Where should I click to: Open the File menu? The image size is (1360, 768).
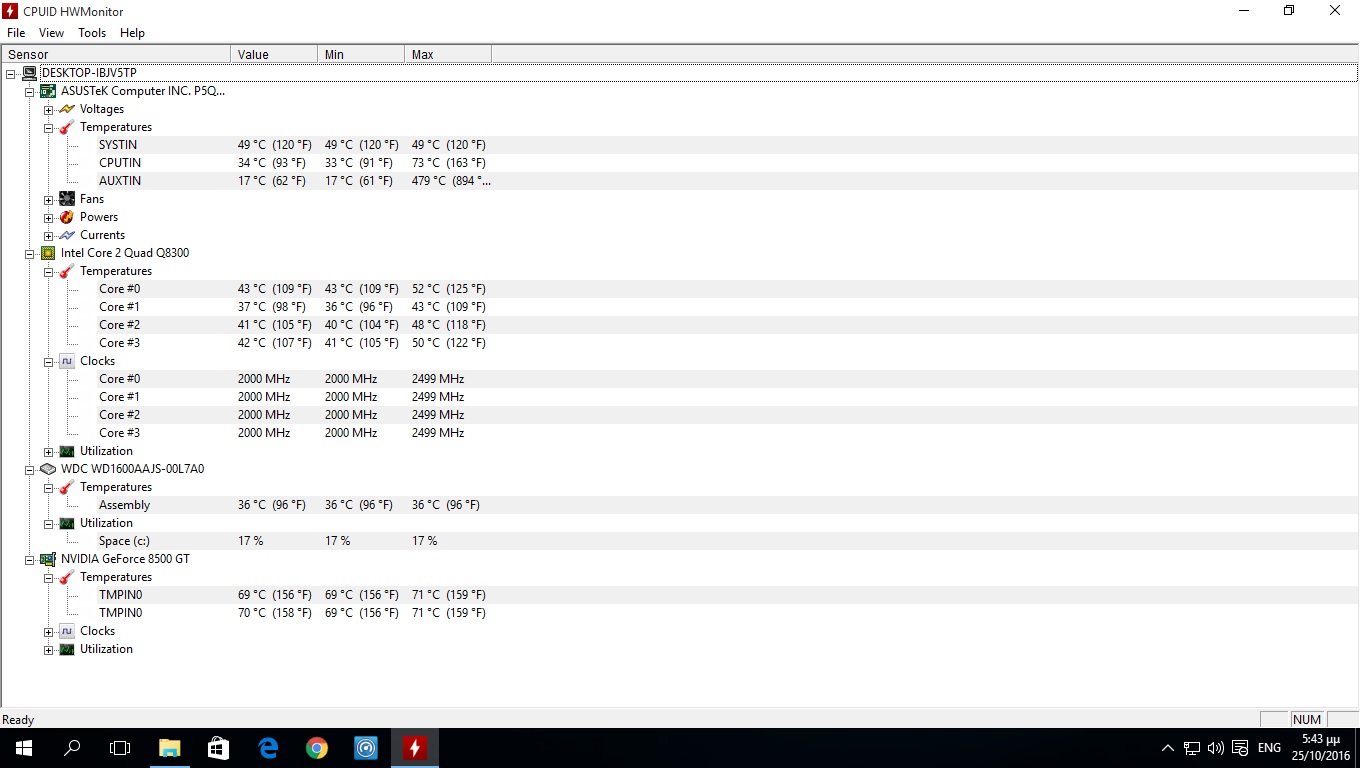click(x=16, y=33)
